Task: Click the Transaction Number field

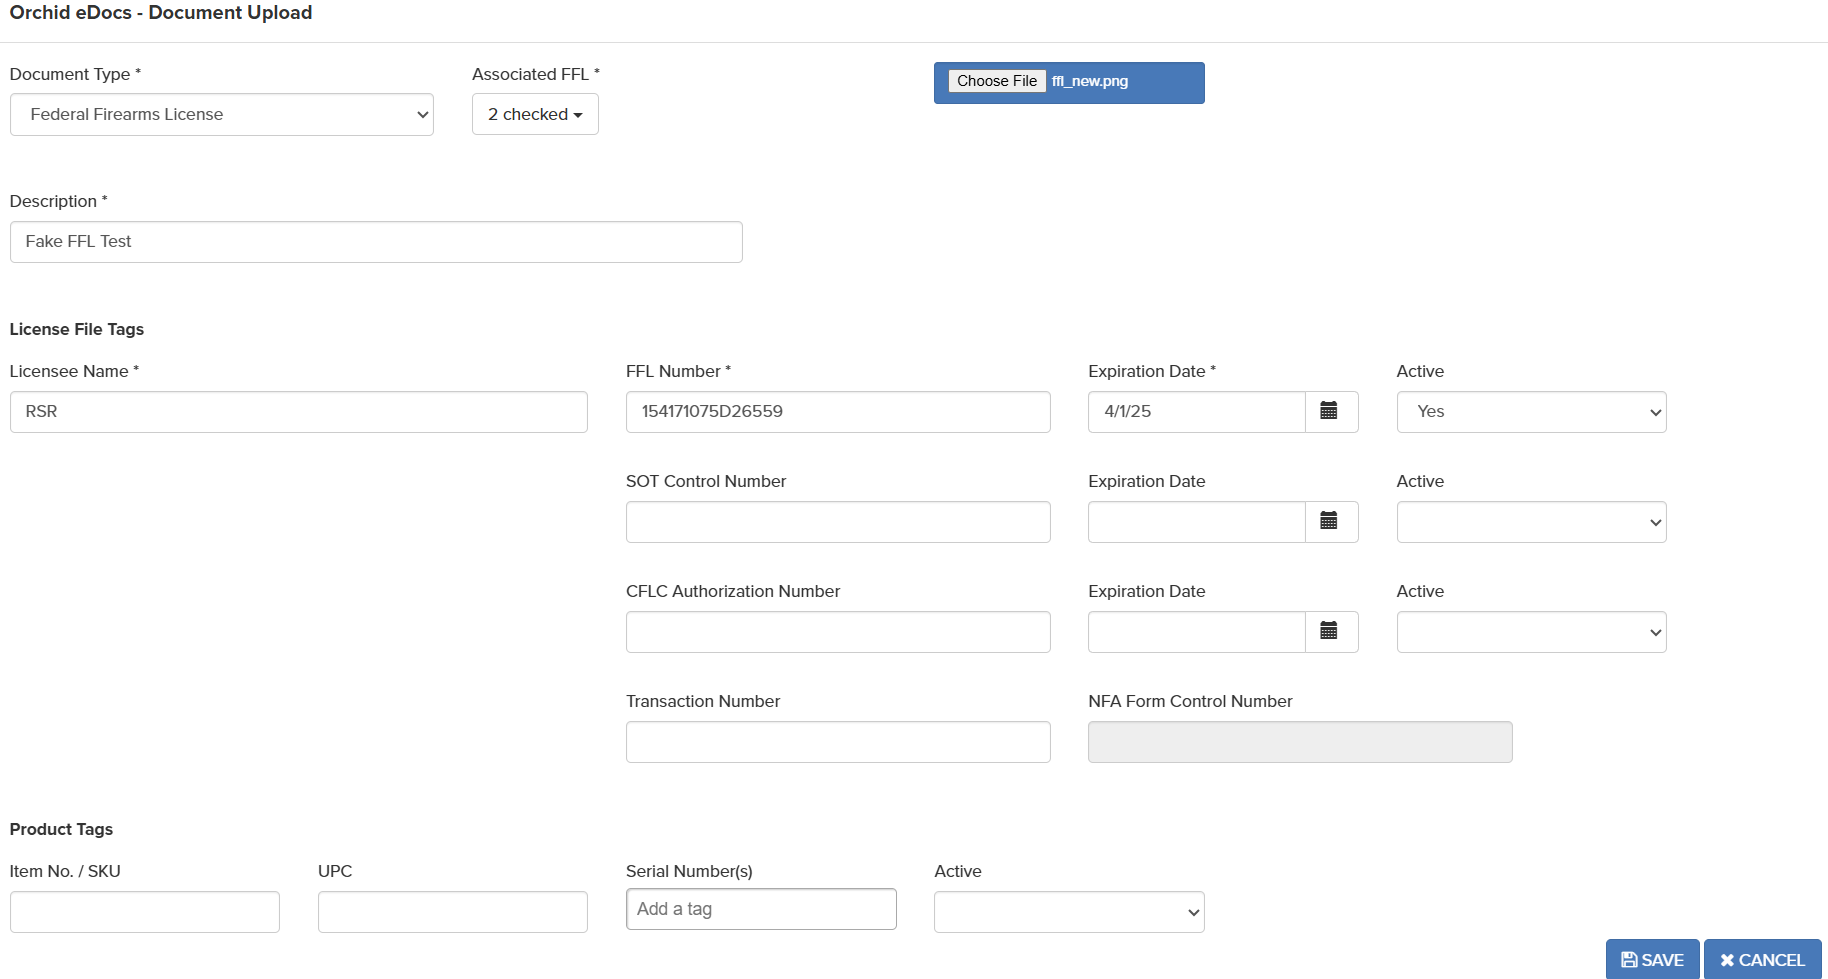Action: pos(837,742)
